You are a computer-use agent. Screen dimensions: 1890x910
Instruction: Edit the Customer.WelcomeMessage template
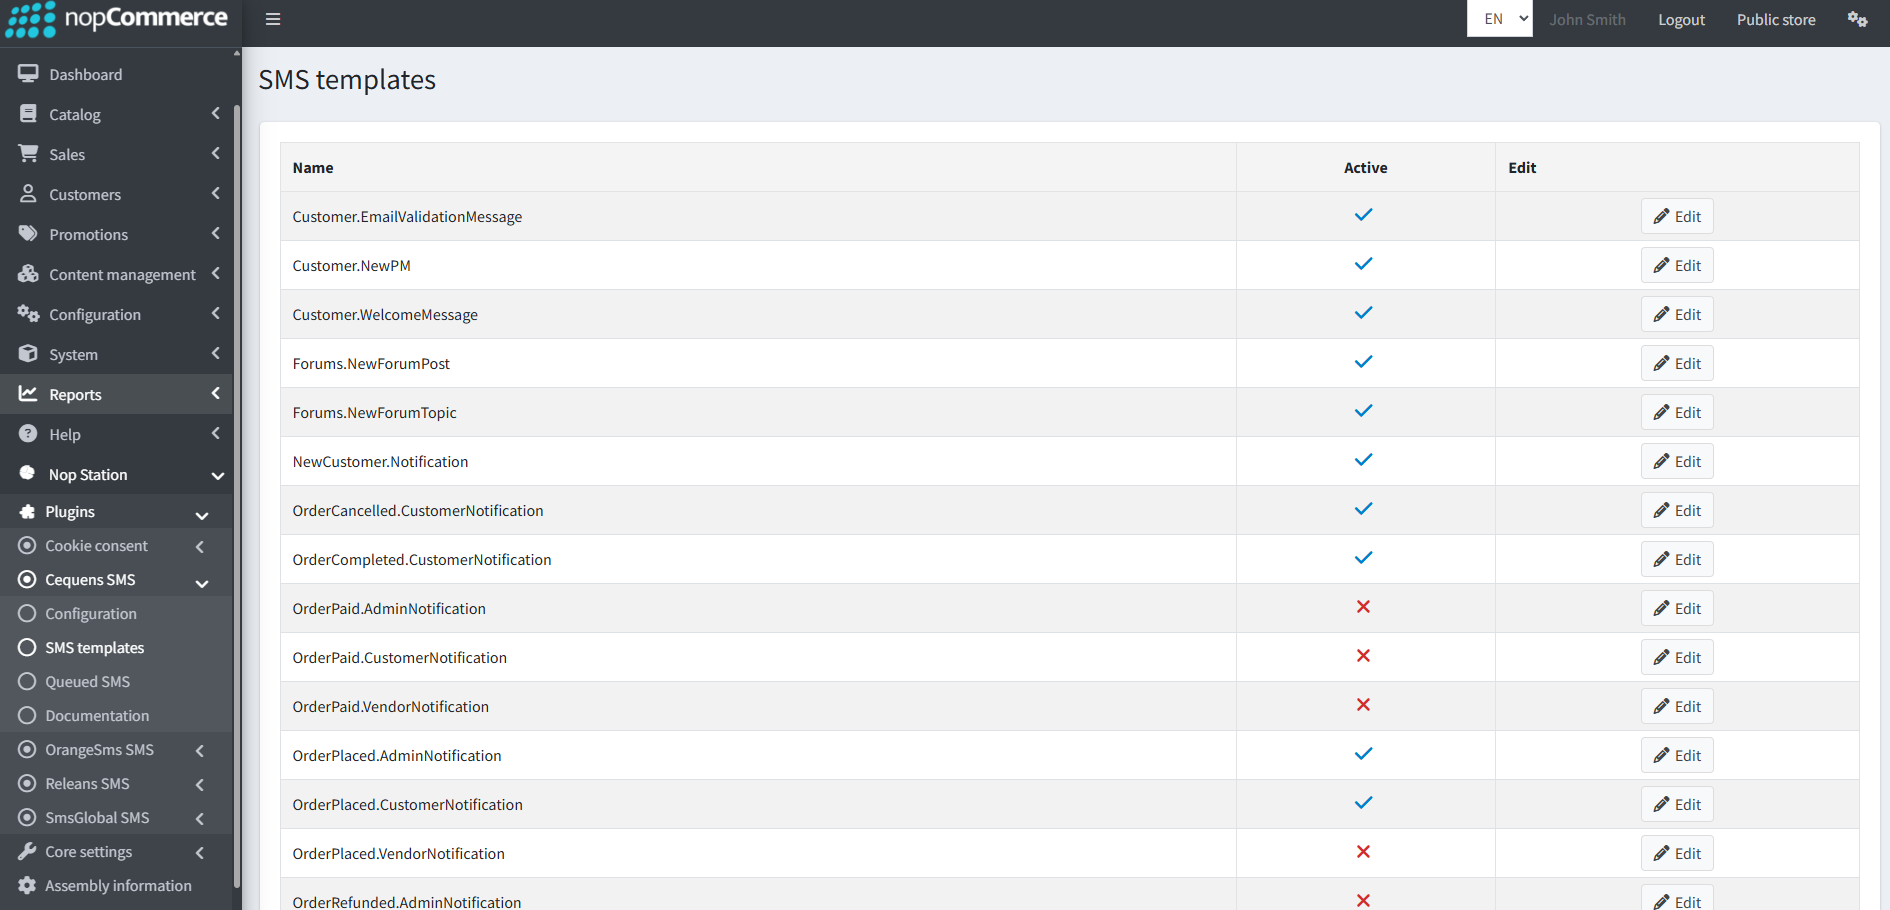click(x=1677, y=314)
